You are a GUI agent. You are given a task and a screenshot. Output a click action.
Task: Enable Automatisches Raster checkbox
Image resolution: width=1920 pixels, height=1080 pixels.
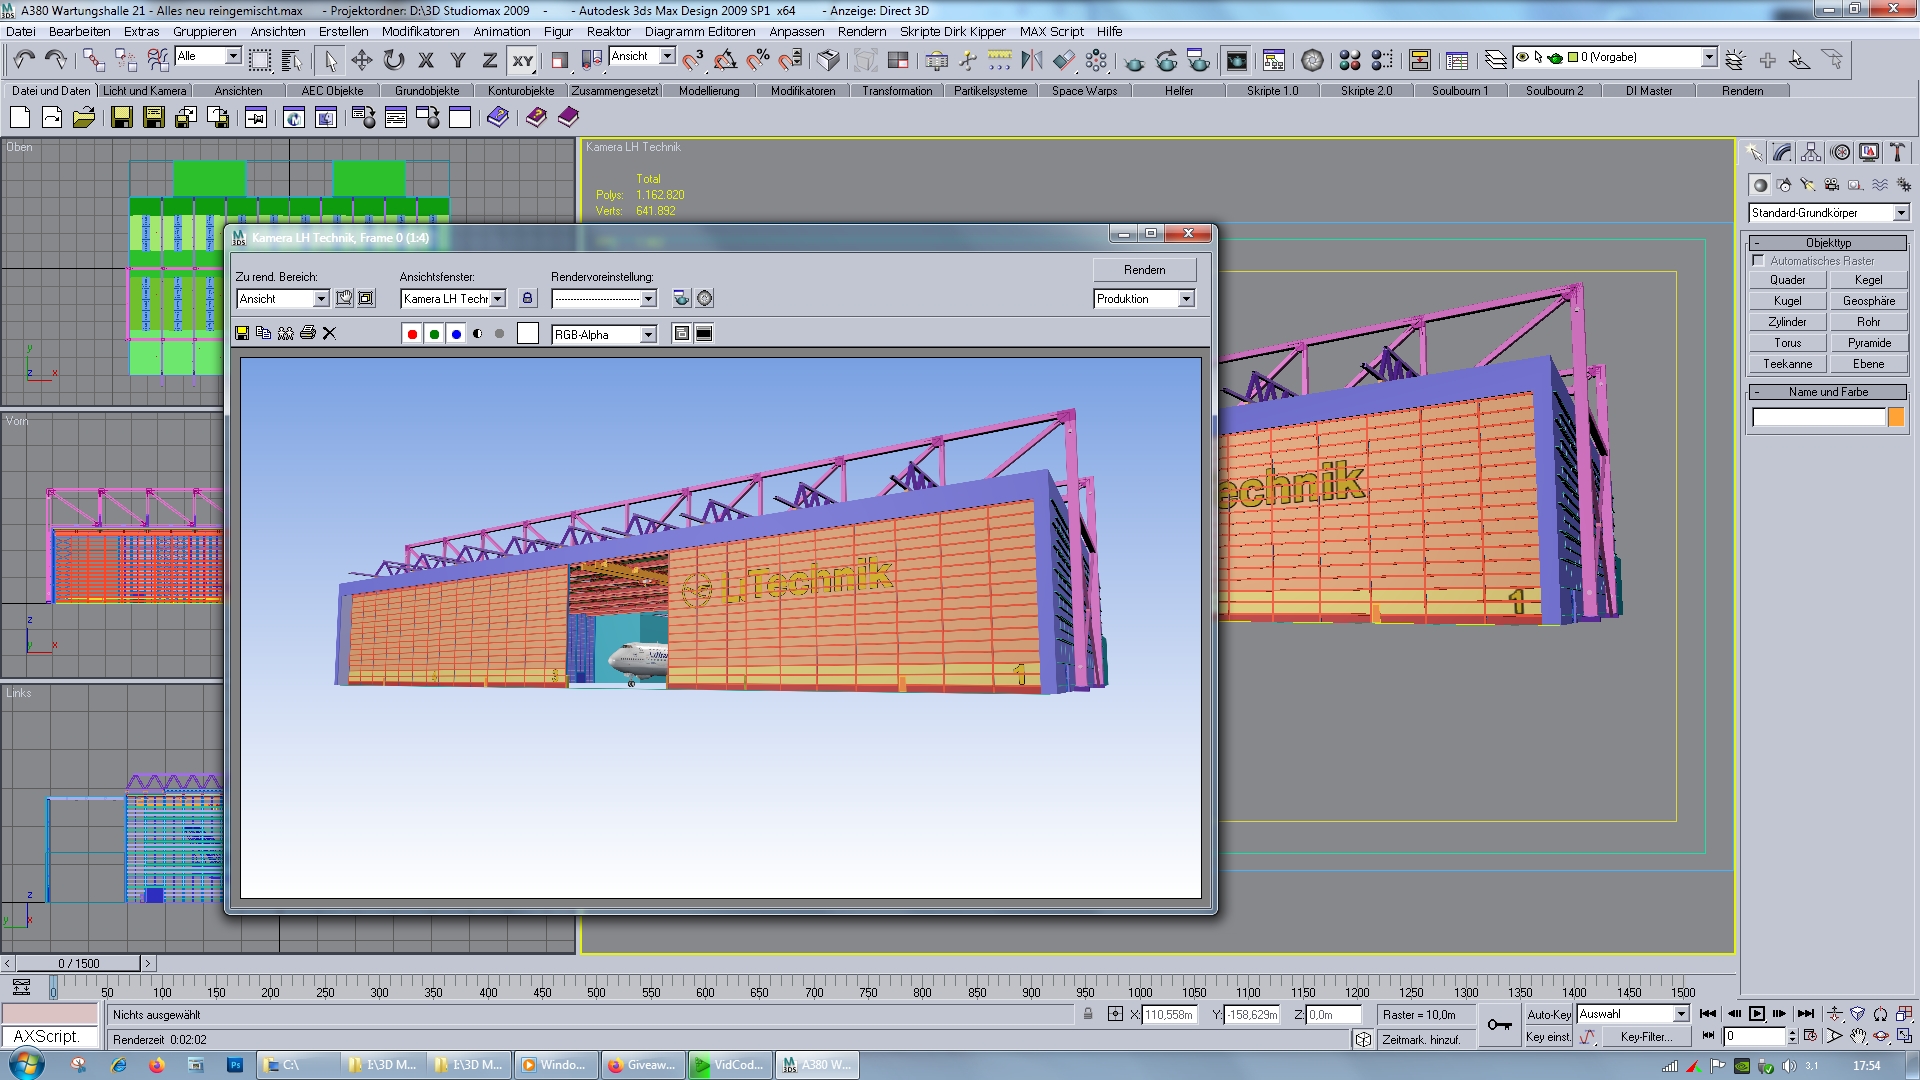(1758, 261)
